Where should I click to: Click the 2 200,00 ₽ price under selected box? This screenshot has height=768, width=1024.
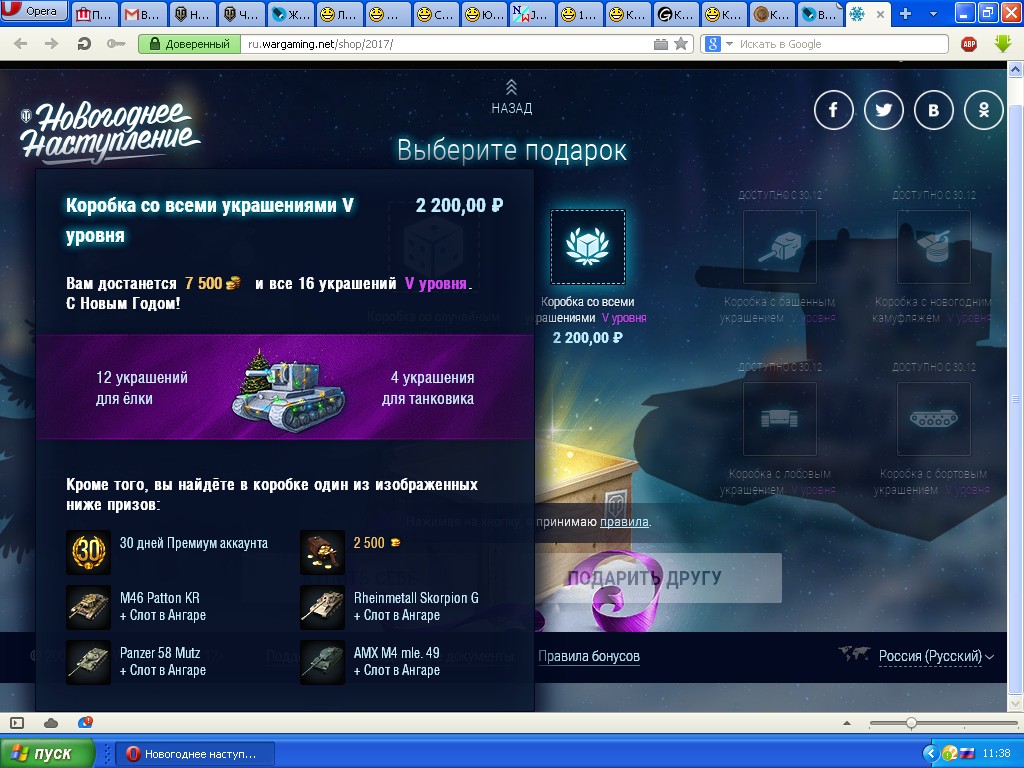[x=588, y=338]
